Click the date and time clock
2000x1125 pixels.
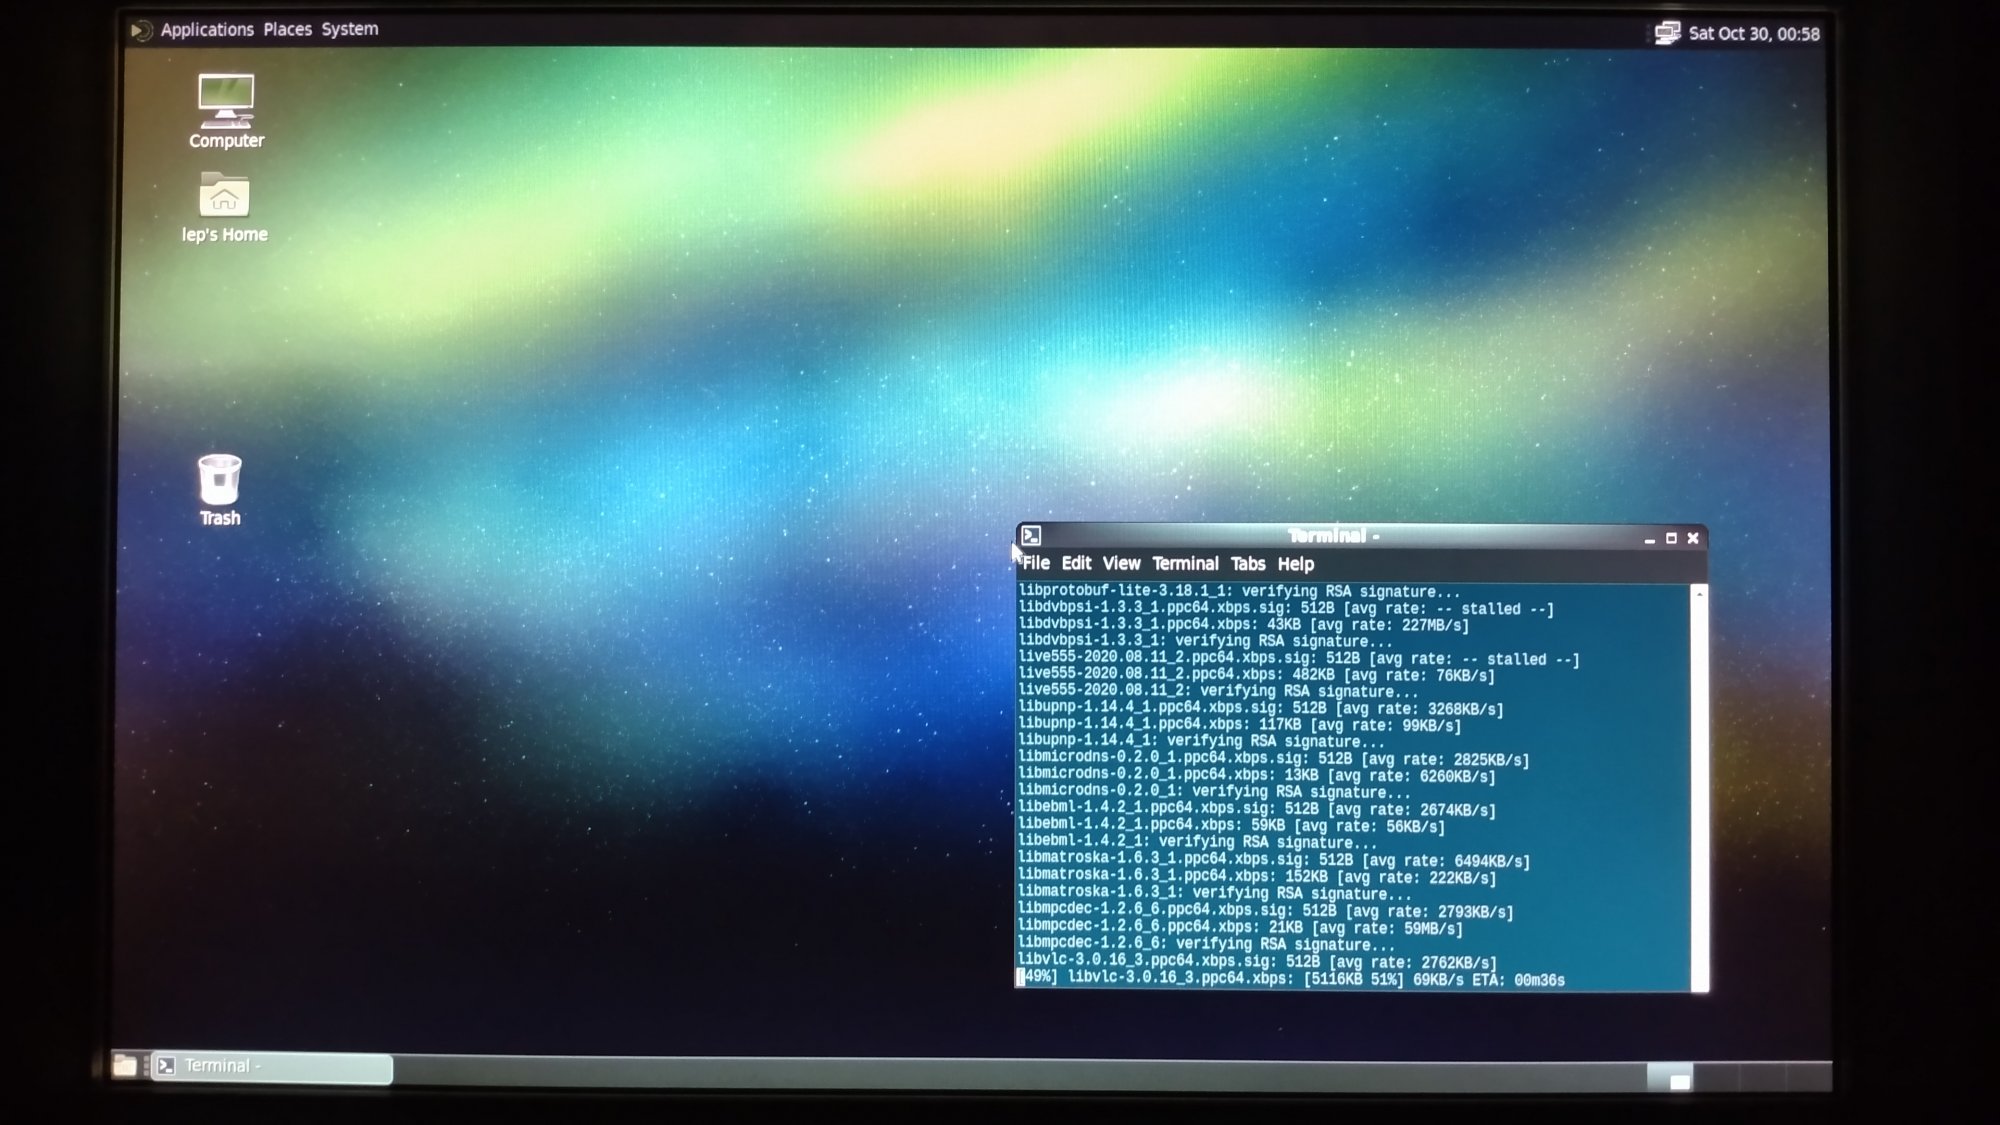click(x=1753, y=34)
